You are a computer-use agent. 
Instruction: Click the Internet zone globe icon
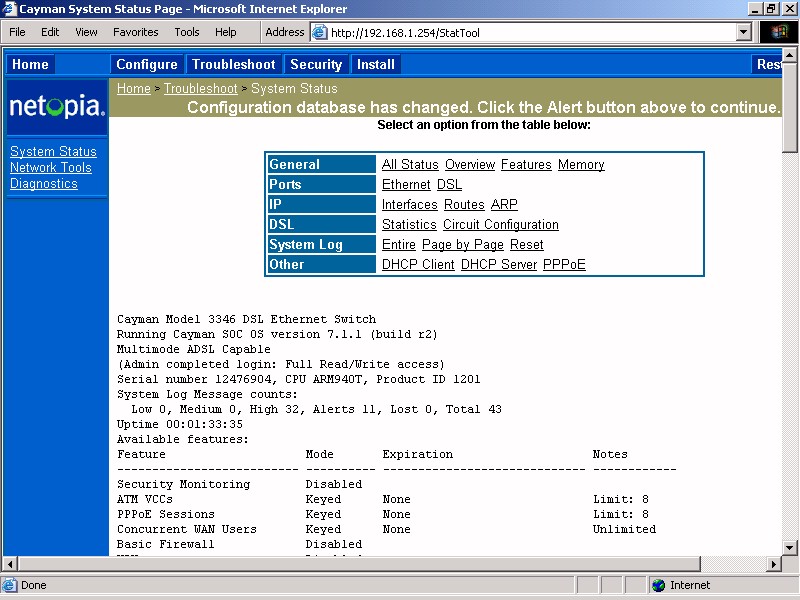click(659, 585)
